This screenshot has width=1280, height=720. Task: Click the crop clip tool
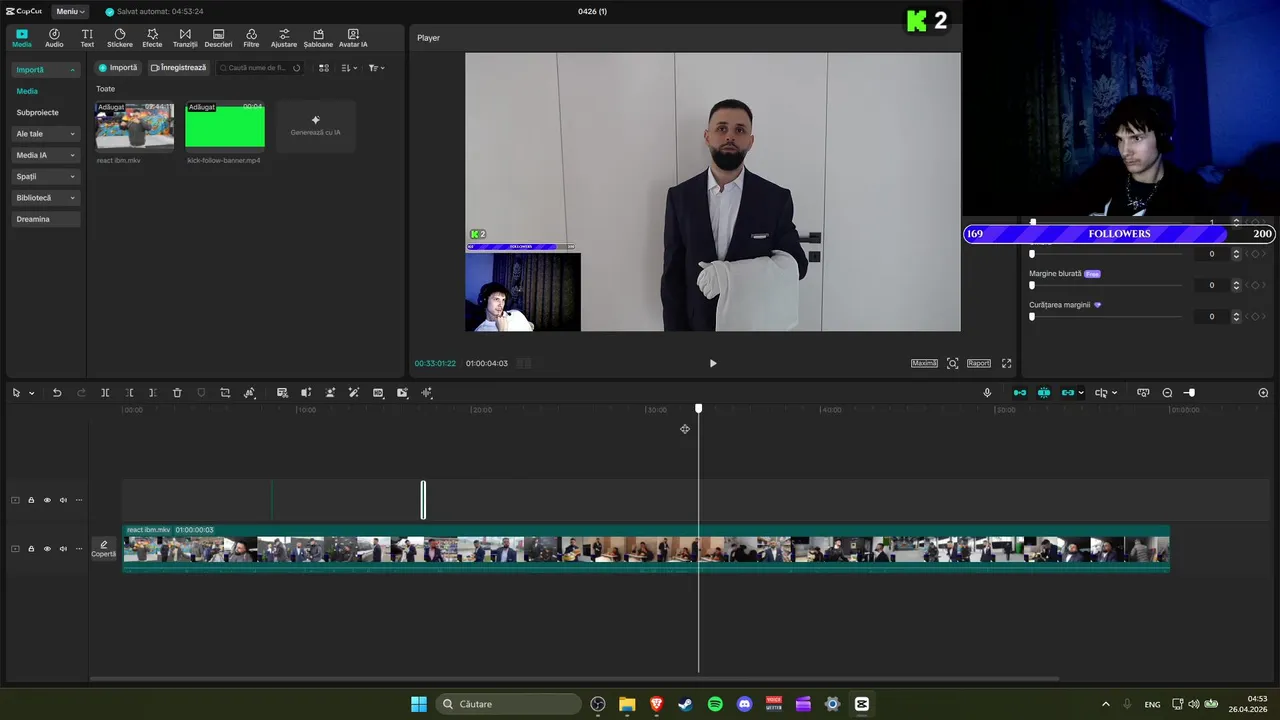(225, 393)
